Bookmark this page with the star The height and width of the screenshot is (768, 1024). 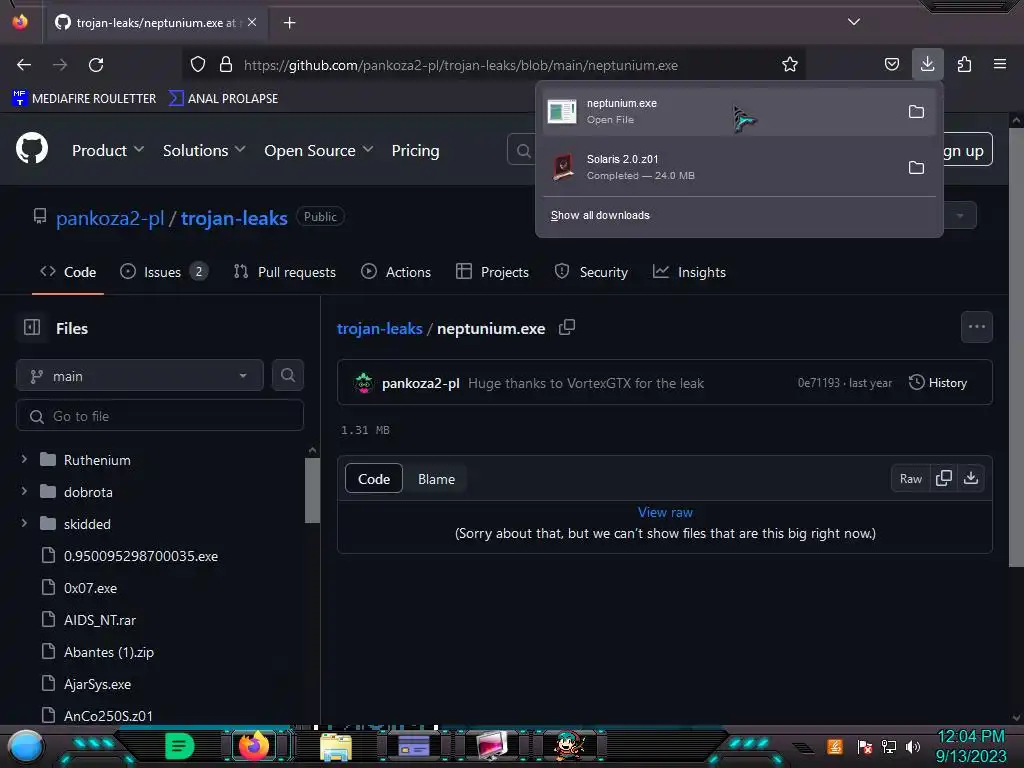click(790, 64)
